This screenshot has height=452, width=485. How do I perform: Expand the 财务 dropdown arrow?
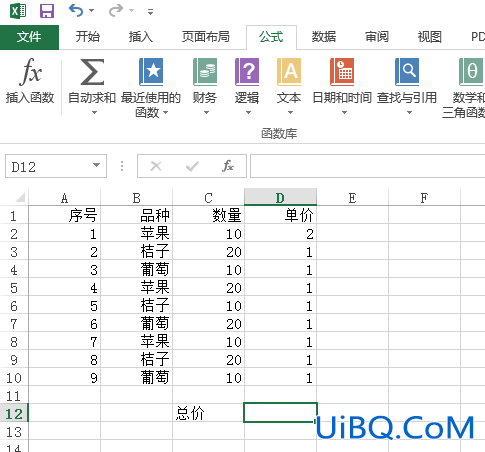pyautogui.click(x=206, y=113)
